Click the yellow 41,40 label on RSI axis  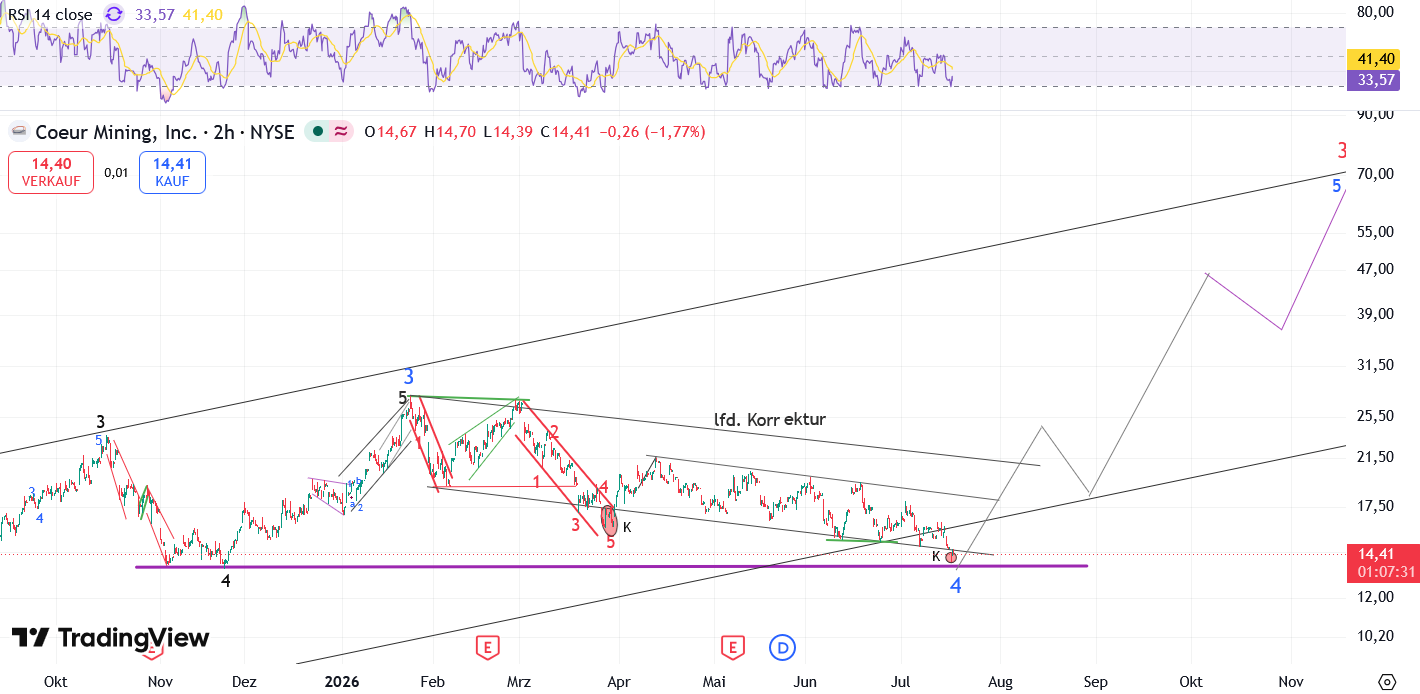(x=1373, y=59)
